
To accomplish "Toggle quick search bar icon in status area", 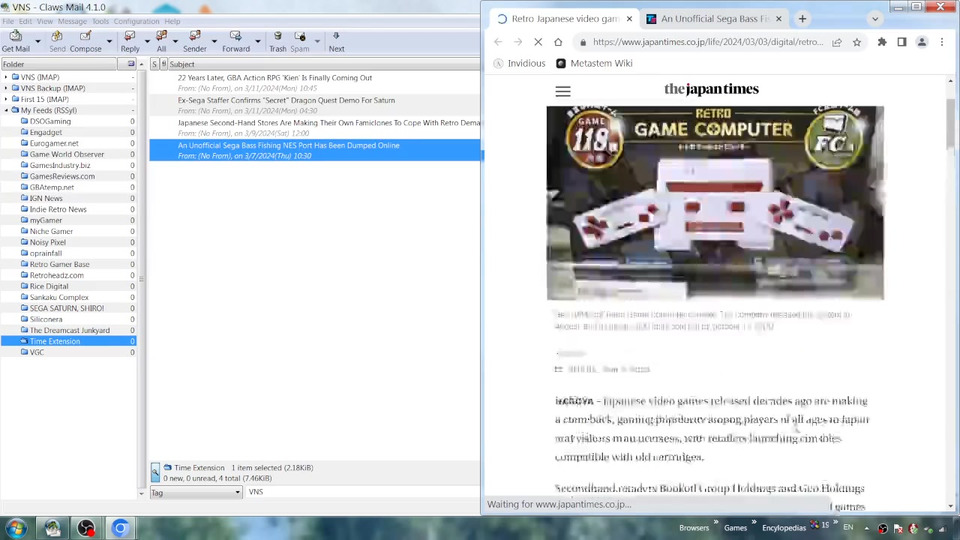I will 155,472.
